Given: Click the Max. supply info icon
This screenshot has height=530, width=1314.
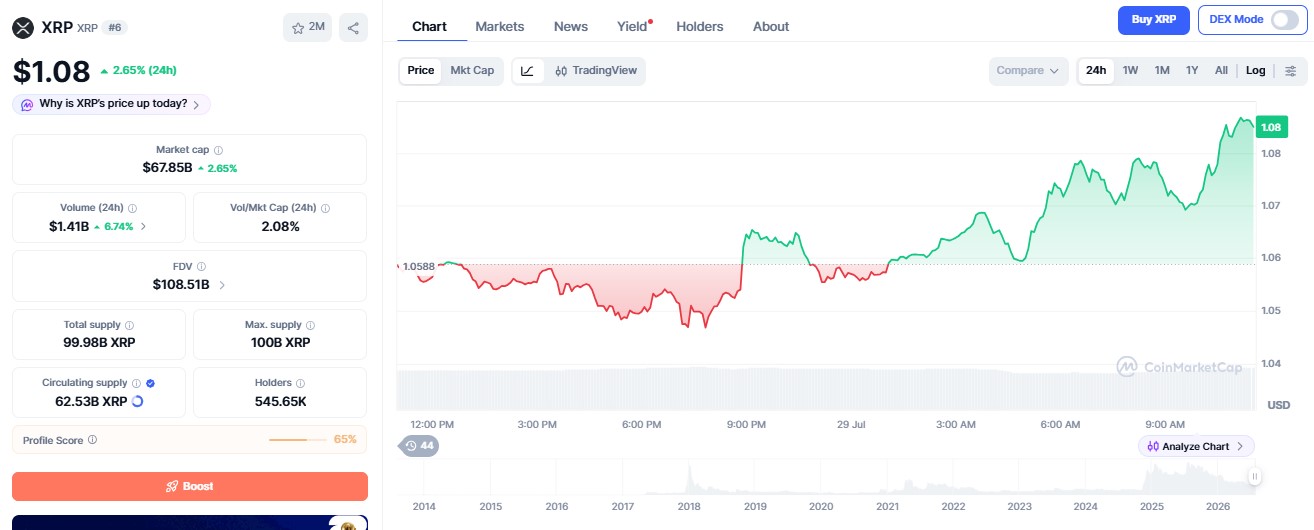Looking at the screenshot, I should 310,325.
